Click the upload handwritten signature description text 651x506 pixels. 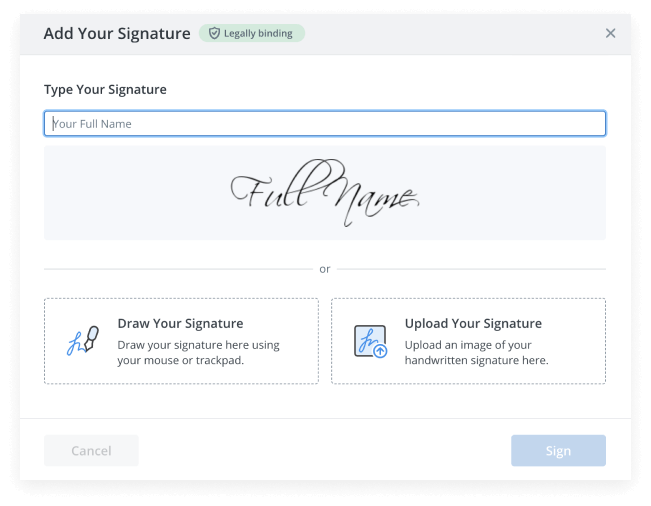476,353
